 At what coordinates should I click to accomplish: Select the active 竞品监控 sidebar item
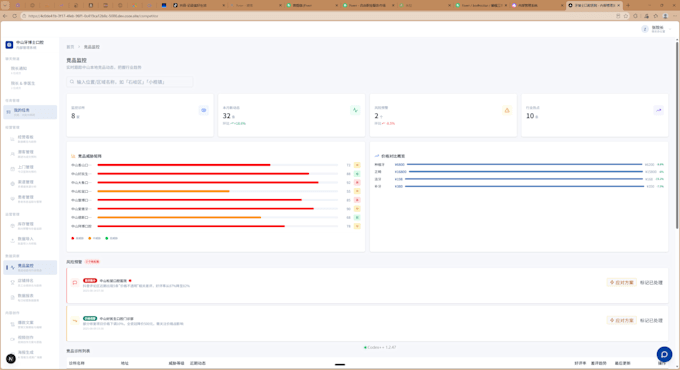30,267
